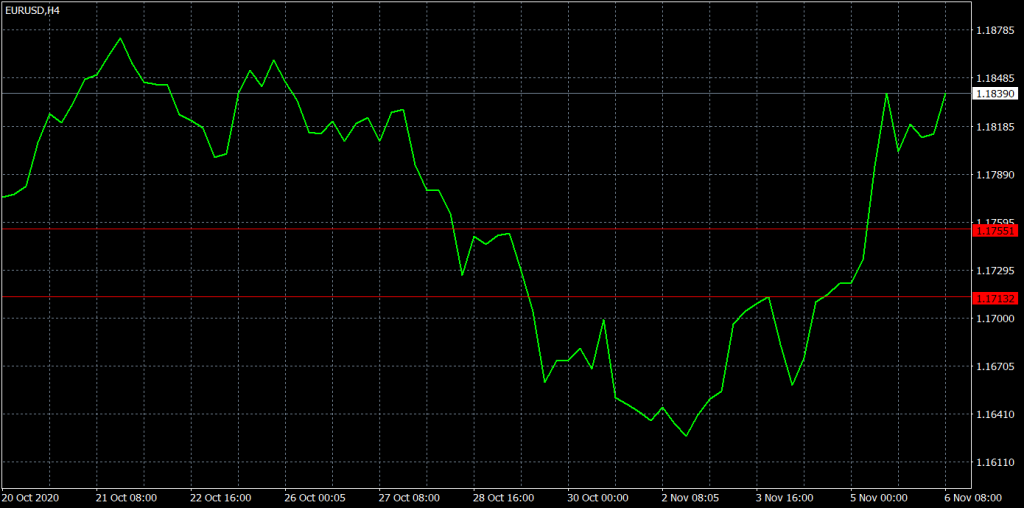This screenshot has width=1024, height=508.
Task: Click the 6 Nov 08:00 time label
Action: tap(975, 498)
